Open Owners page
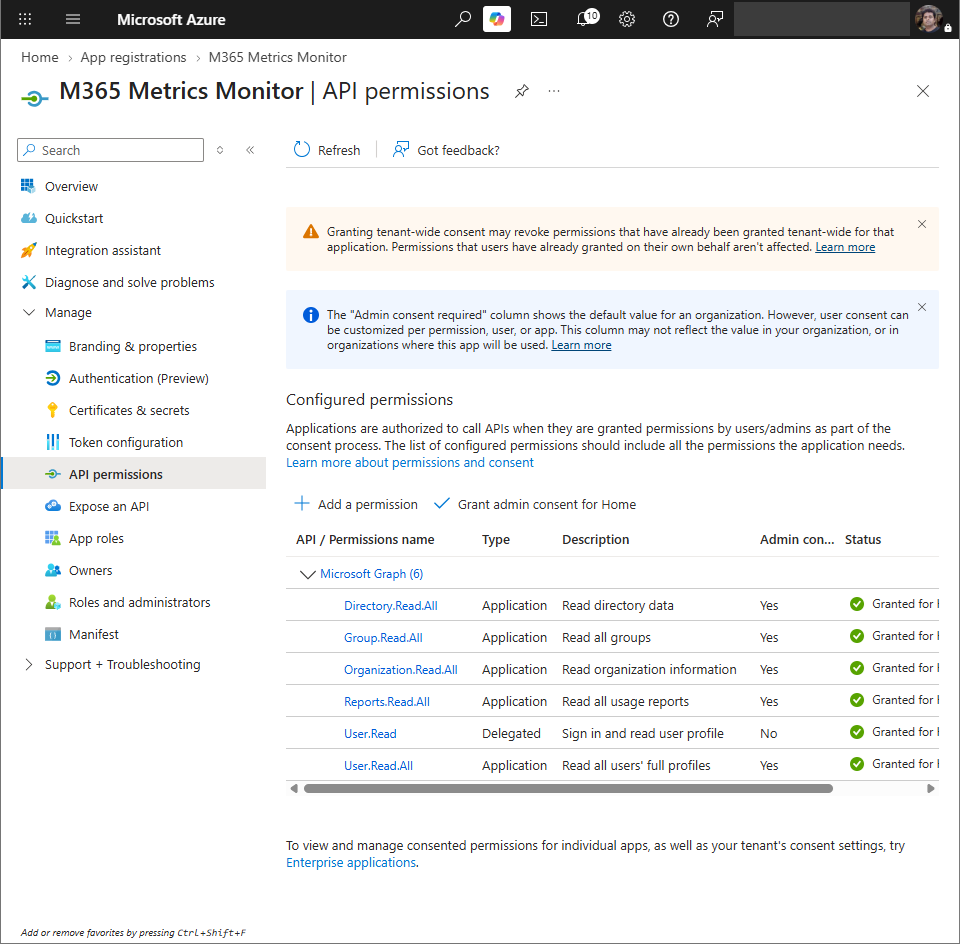Image resolution: width=960 pixels, height=944 pixels. point(90,570)
